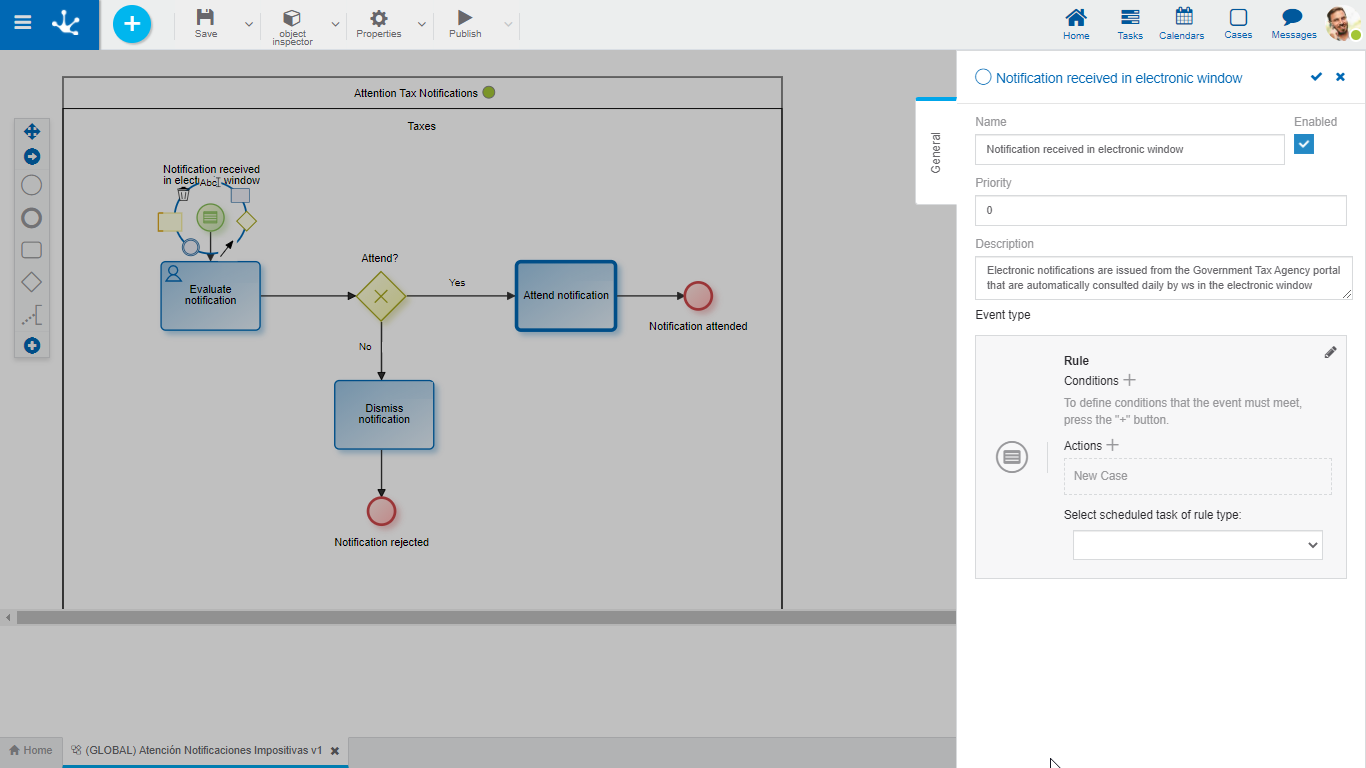1366x768 pixels.
Task: Open Properties gear in toolbar
Action: pos(379,19)
